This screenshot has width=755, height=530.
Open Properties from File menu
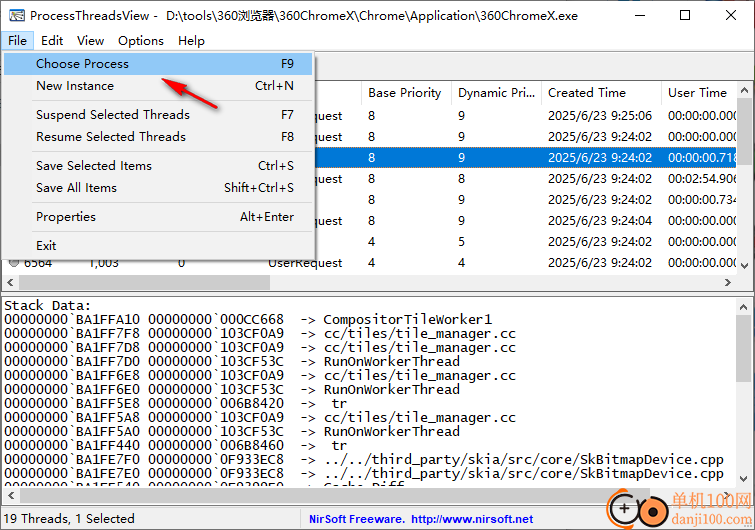click(x=158, y=217)
